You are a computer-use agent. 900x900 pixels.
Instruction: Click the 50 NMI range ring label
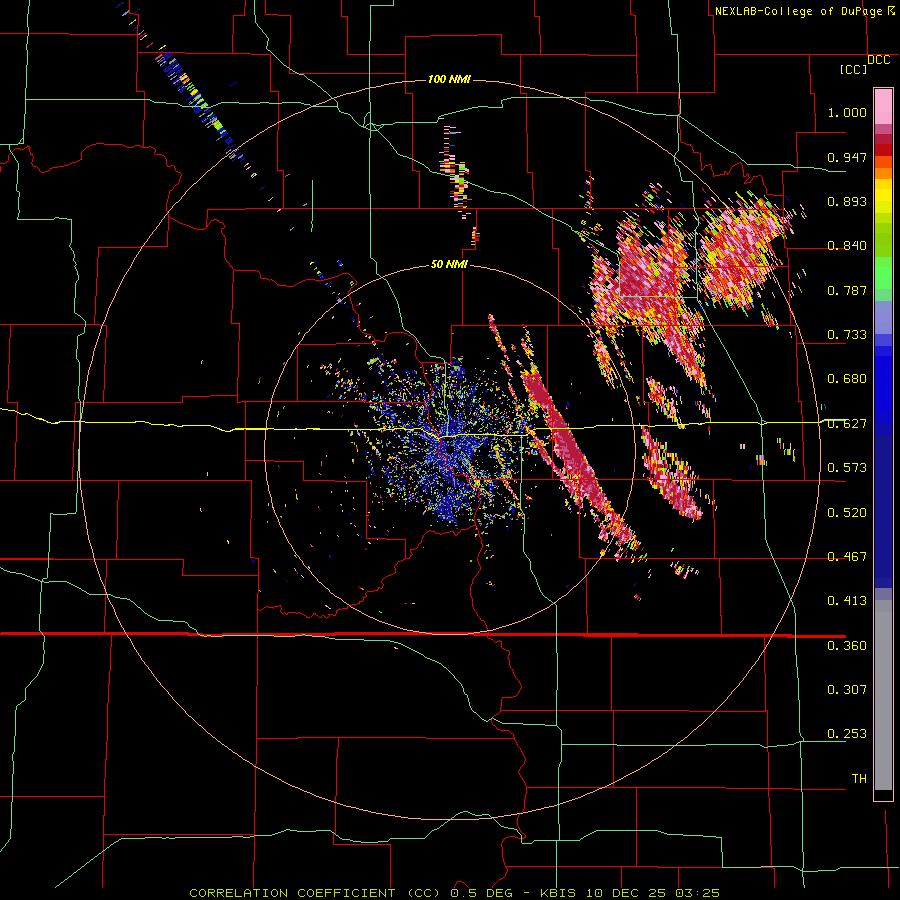click(449, 264)
